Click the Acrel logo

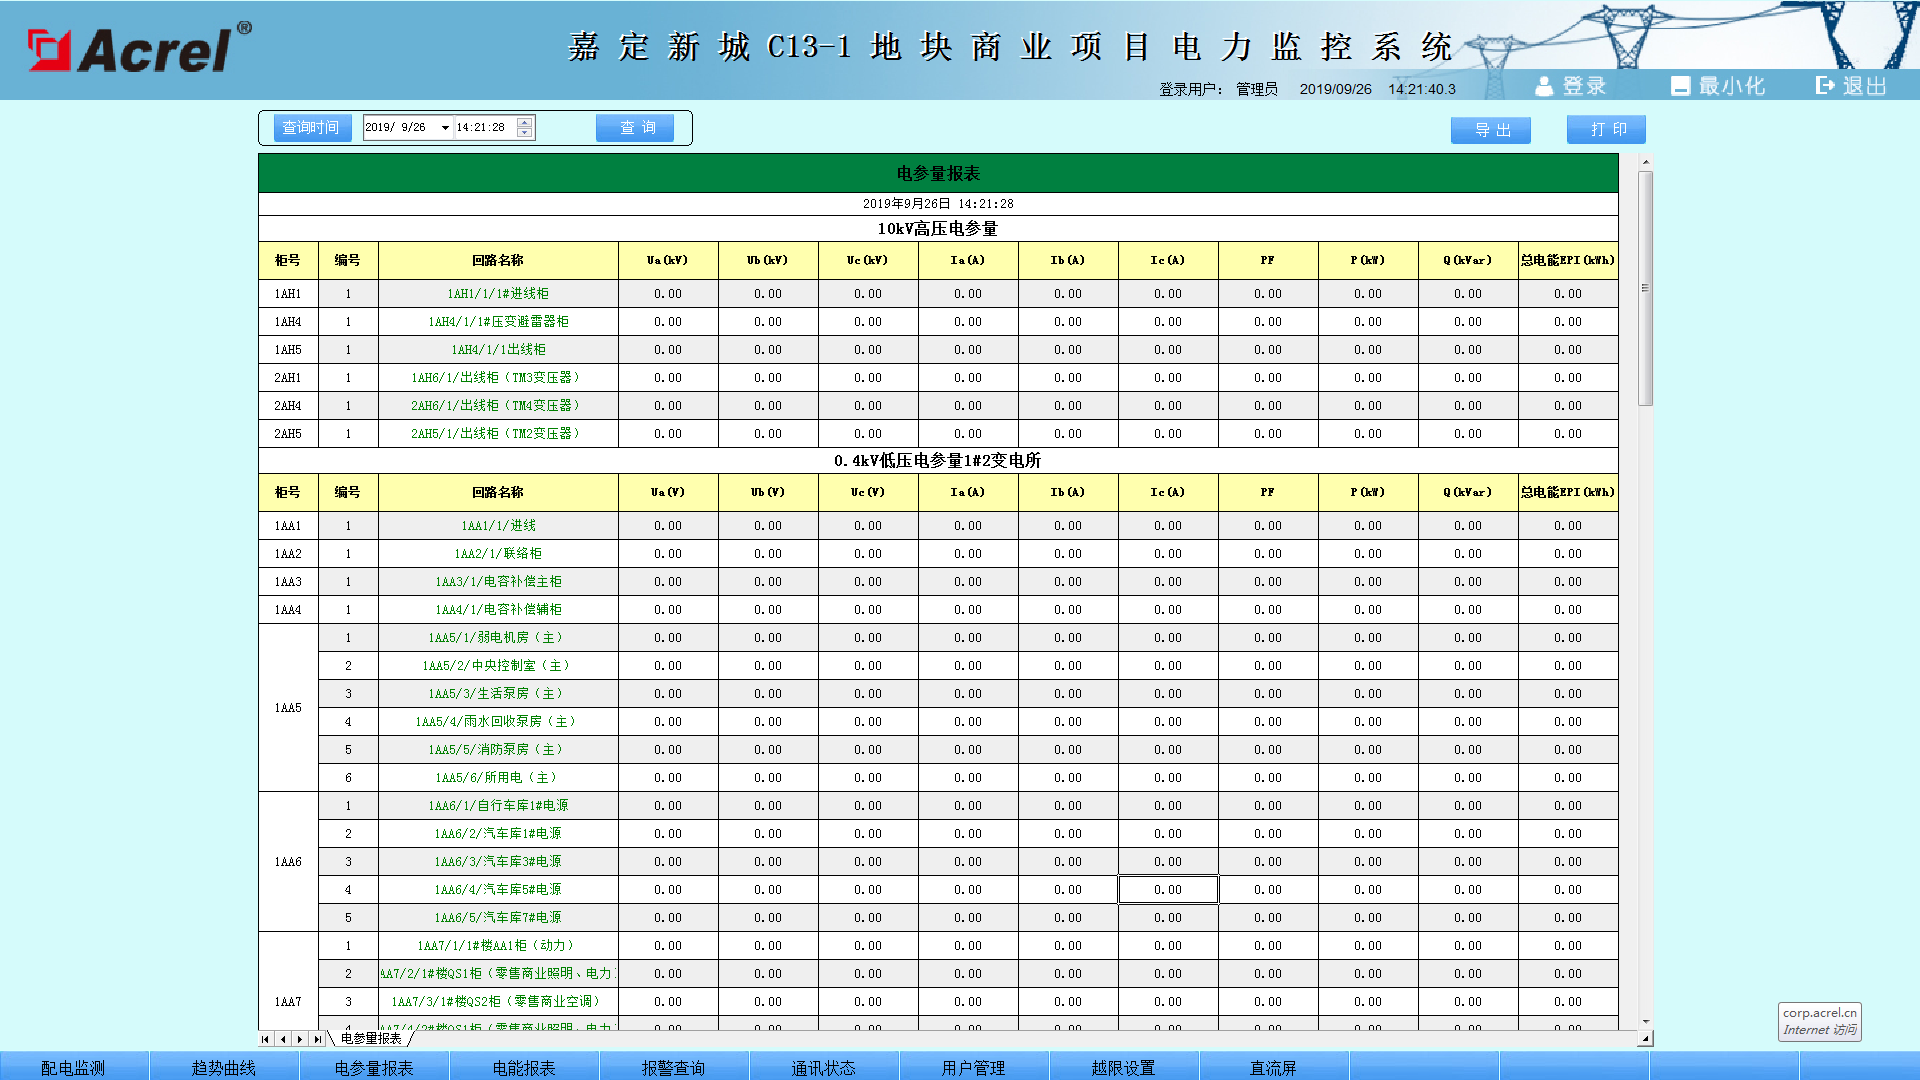pyautogui.click(x=139, y=49)
